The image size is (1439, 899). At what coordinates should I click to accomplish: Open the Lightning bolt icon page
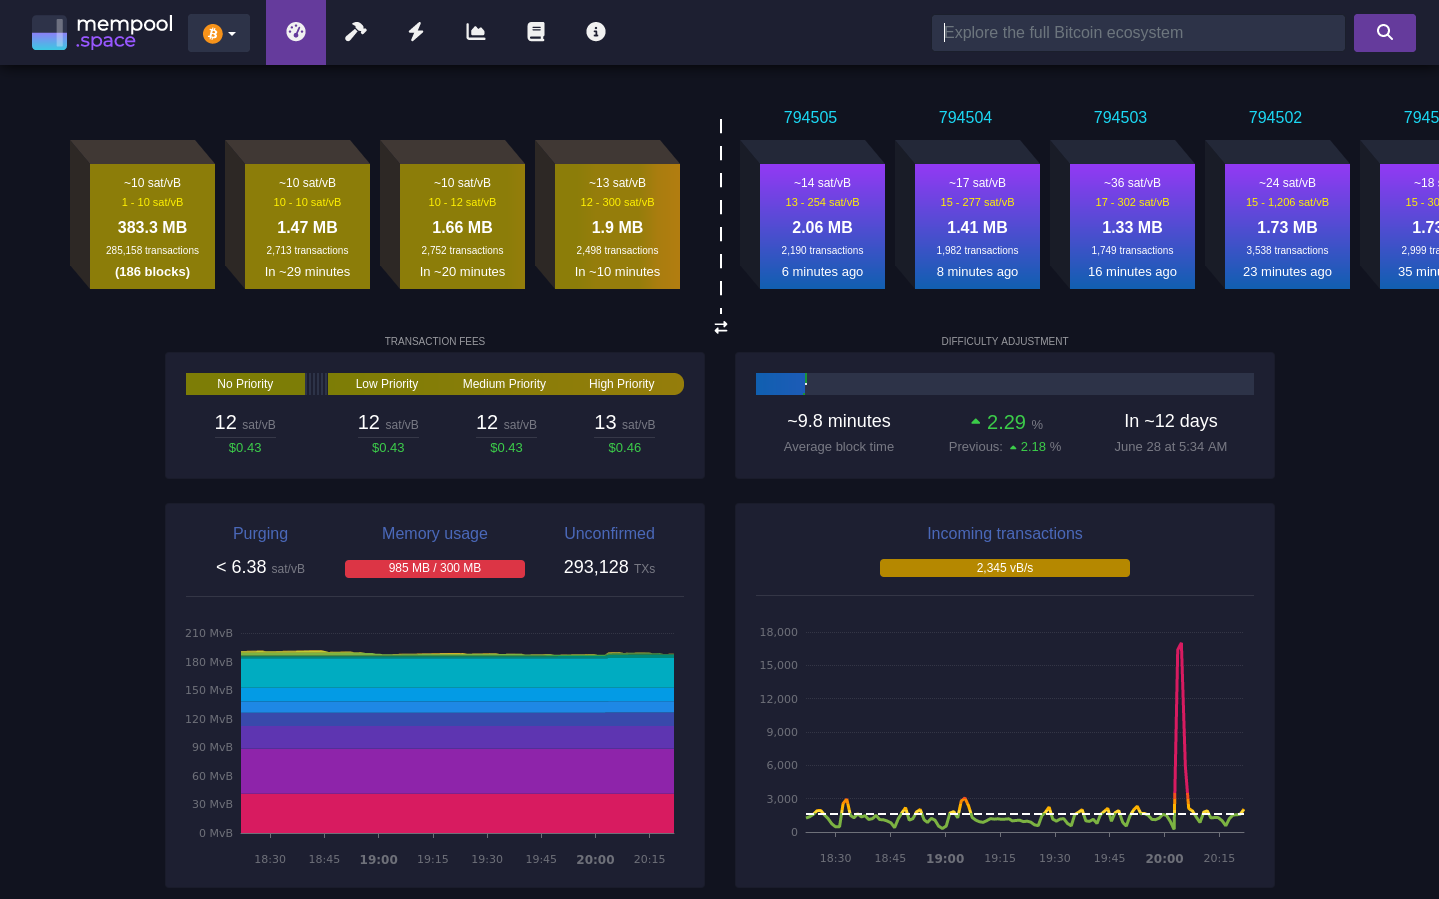tap(416, 32)
